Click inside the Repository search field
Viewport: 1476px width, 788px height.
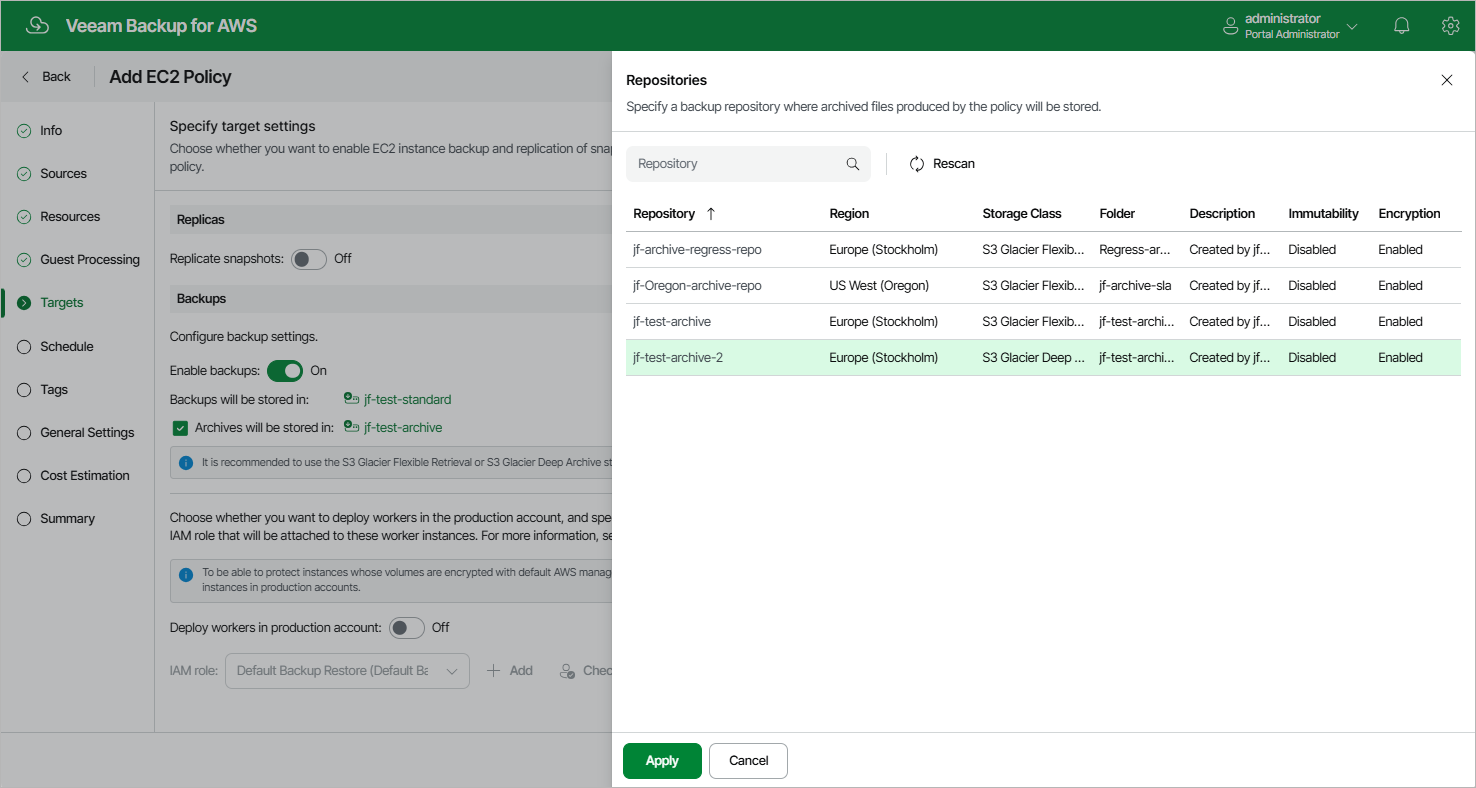pyautogui.click(x=748, y=164)
